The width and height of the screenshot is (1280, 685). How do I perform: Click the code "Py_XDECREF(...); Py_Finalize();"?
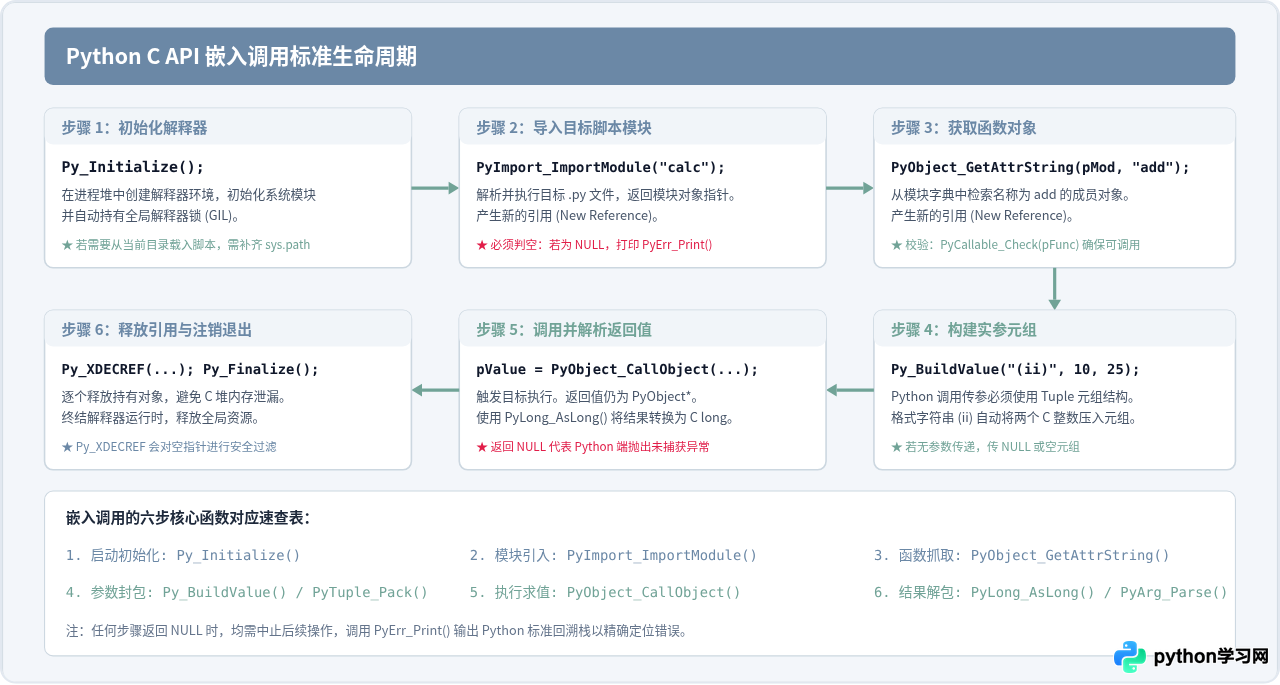click(190, 369)
